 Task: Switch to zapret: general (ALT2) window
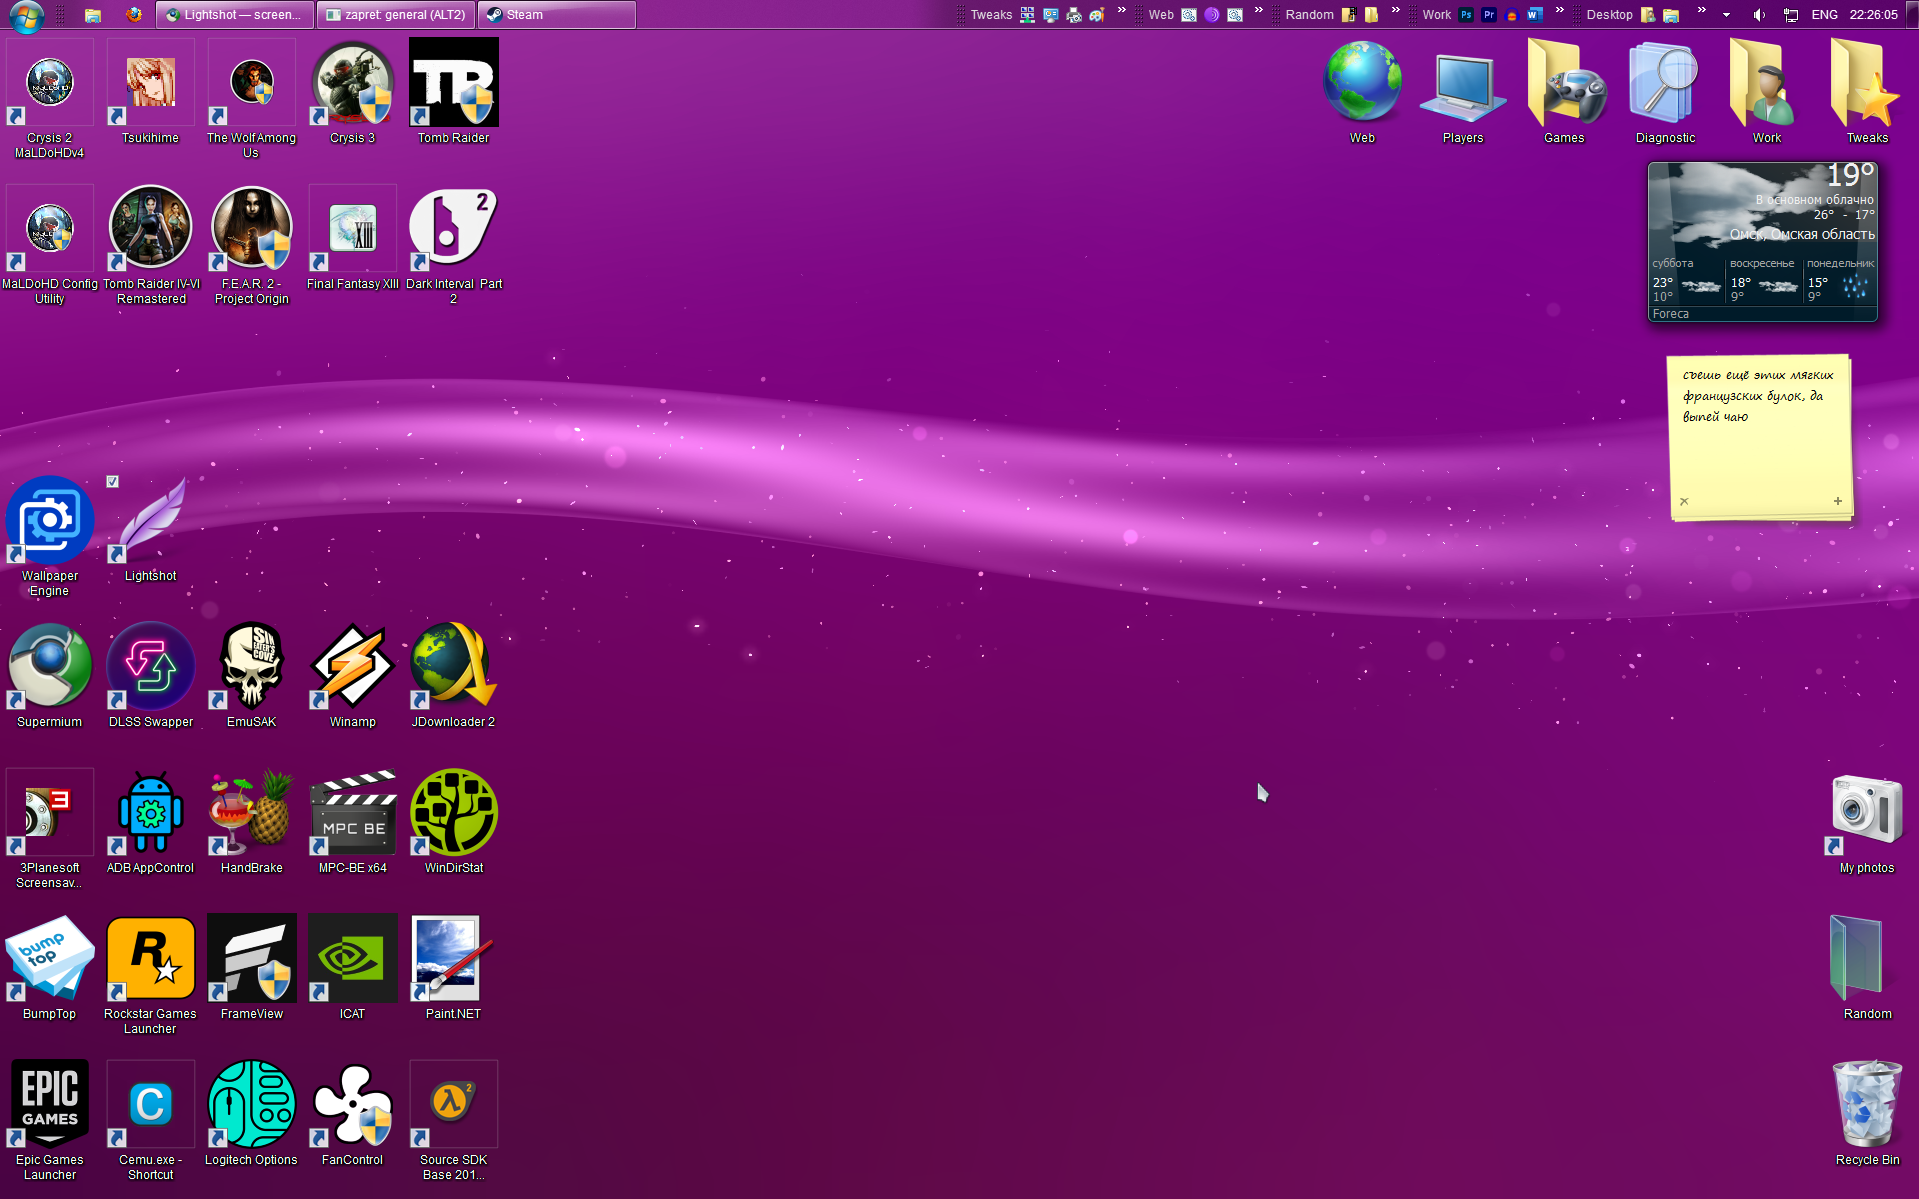397,15
